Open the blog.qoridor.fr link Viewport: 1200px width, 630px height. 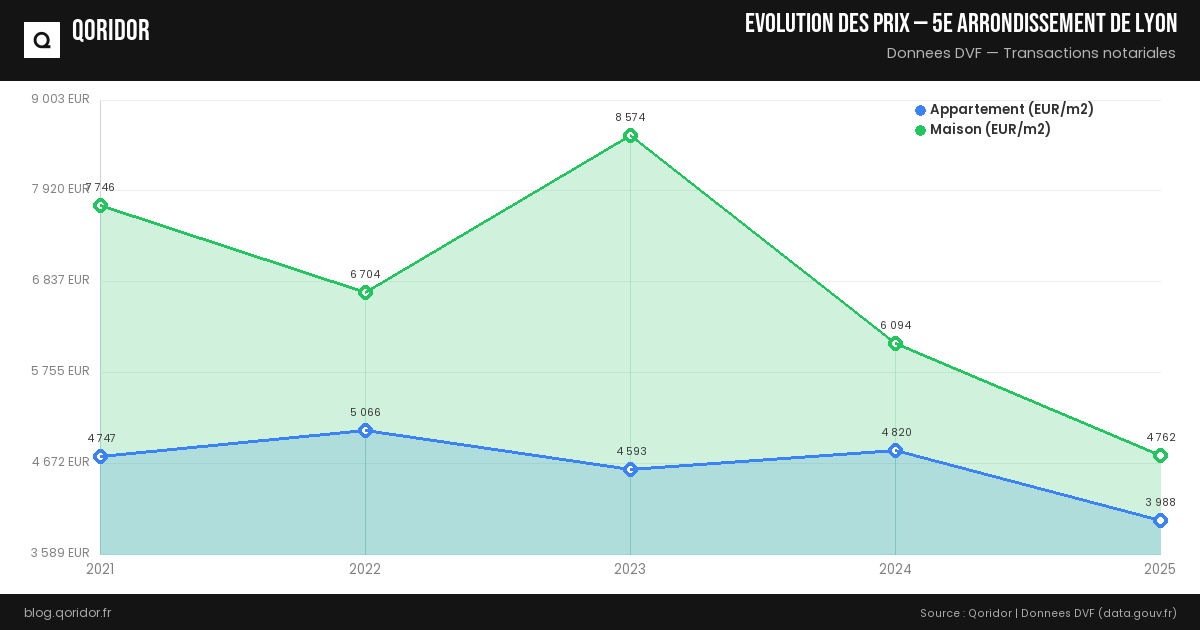coord(67,612)
